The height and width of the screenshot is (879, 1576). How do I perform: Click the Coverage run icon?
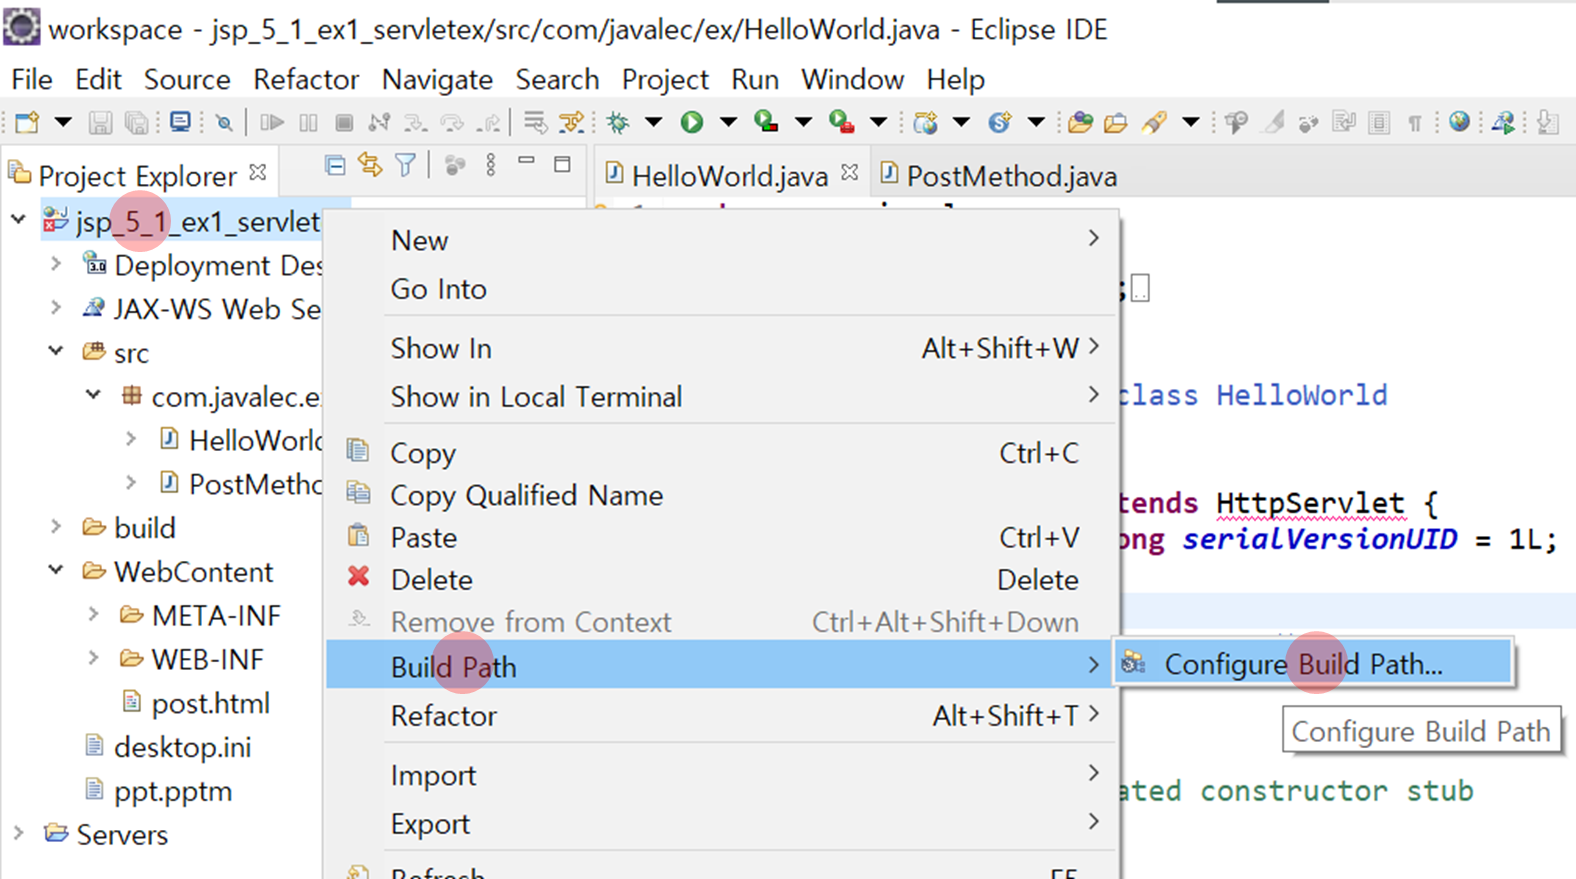[x=766, y=122]
